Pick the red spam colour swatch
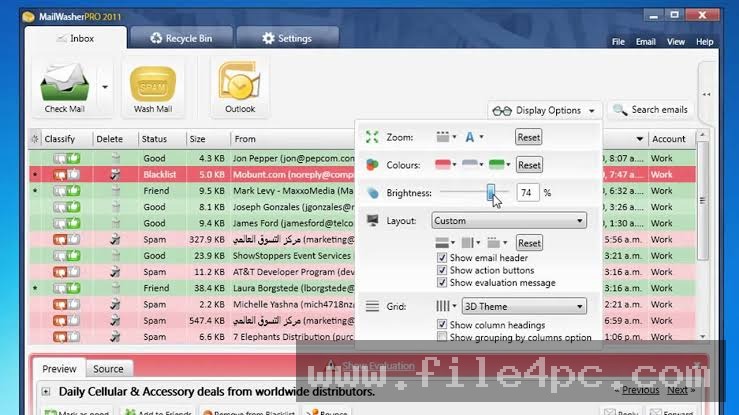The width and height of the screenshot is (739, 415). [445, 164]
